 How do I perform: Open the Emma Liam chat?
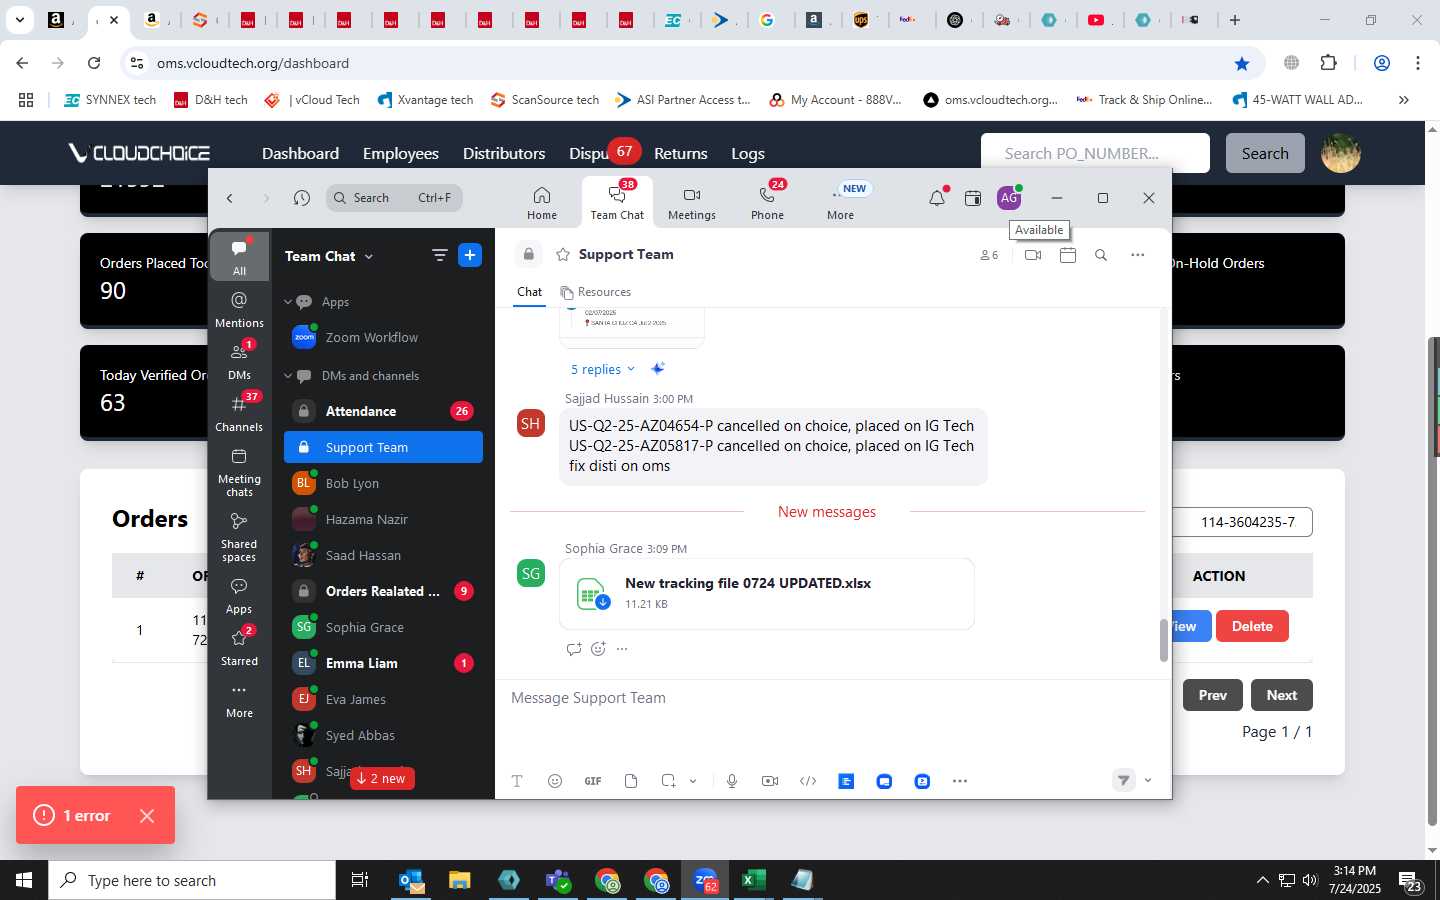pyautogui.click(x=383, y=663)
